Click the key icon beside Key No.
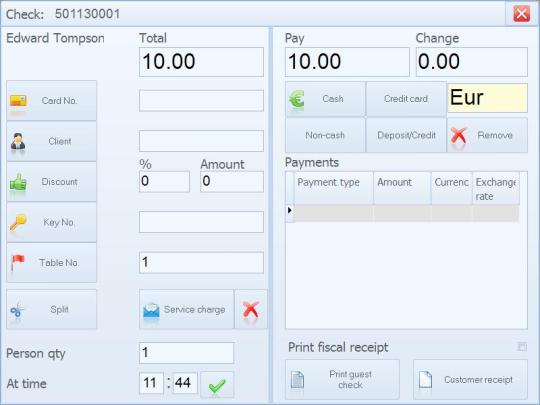 [18, 222]
